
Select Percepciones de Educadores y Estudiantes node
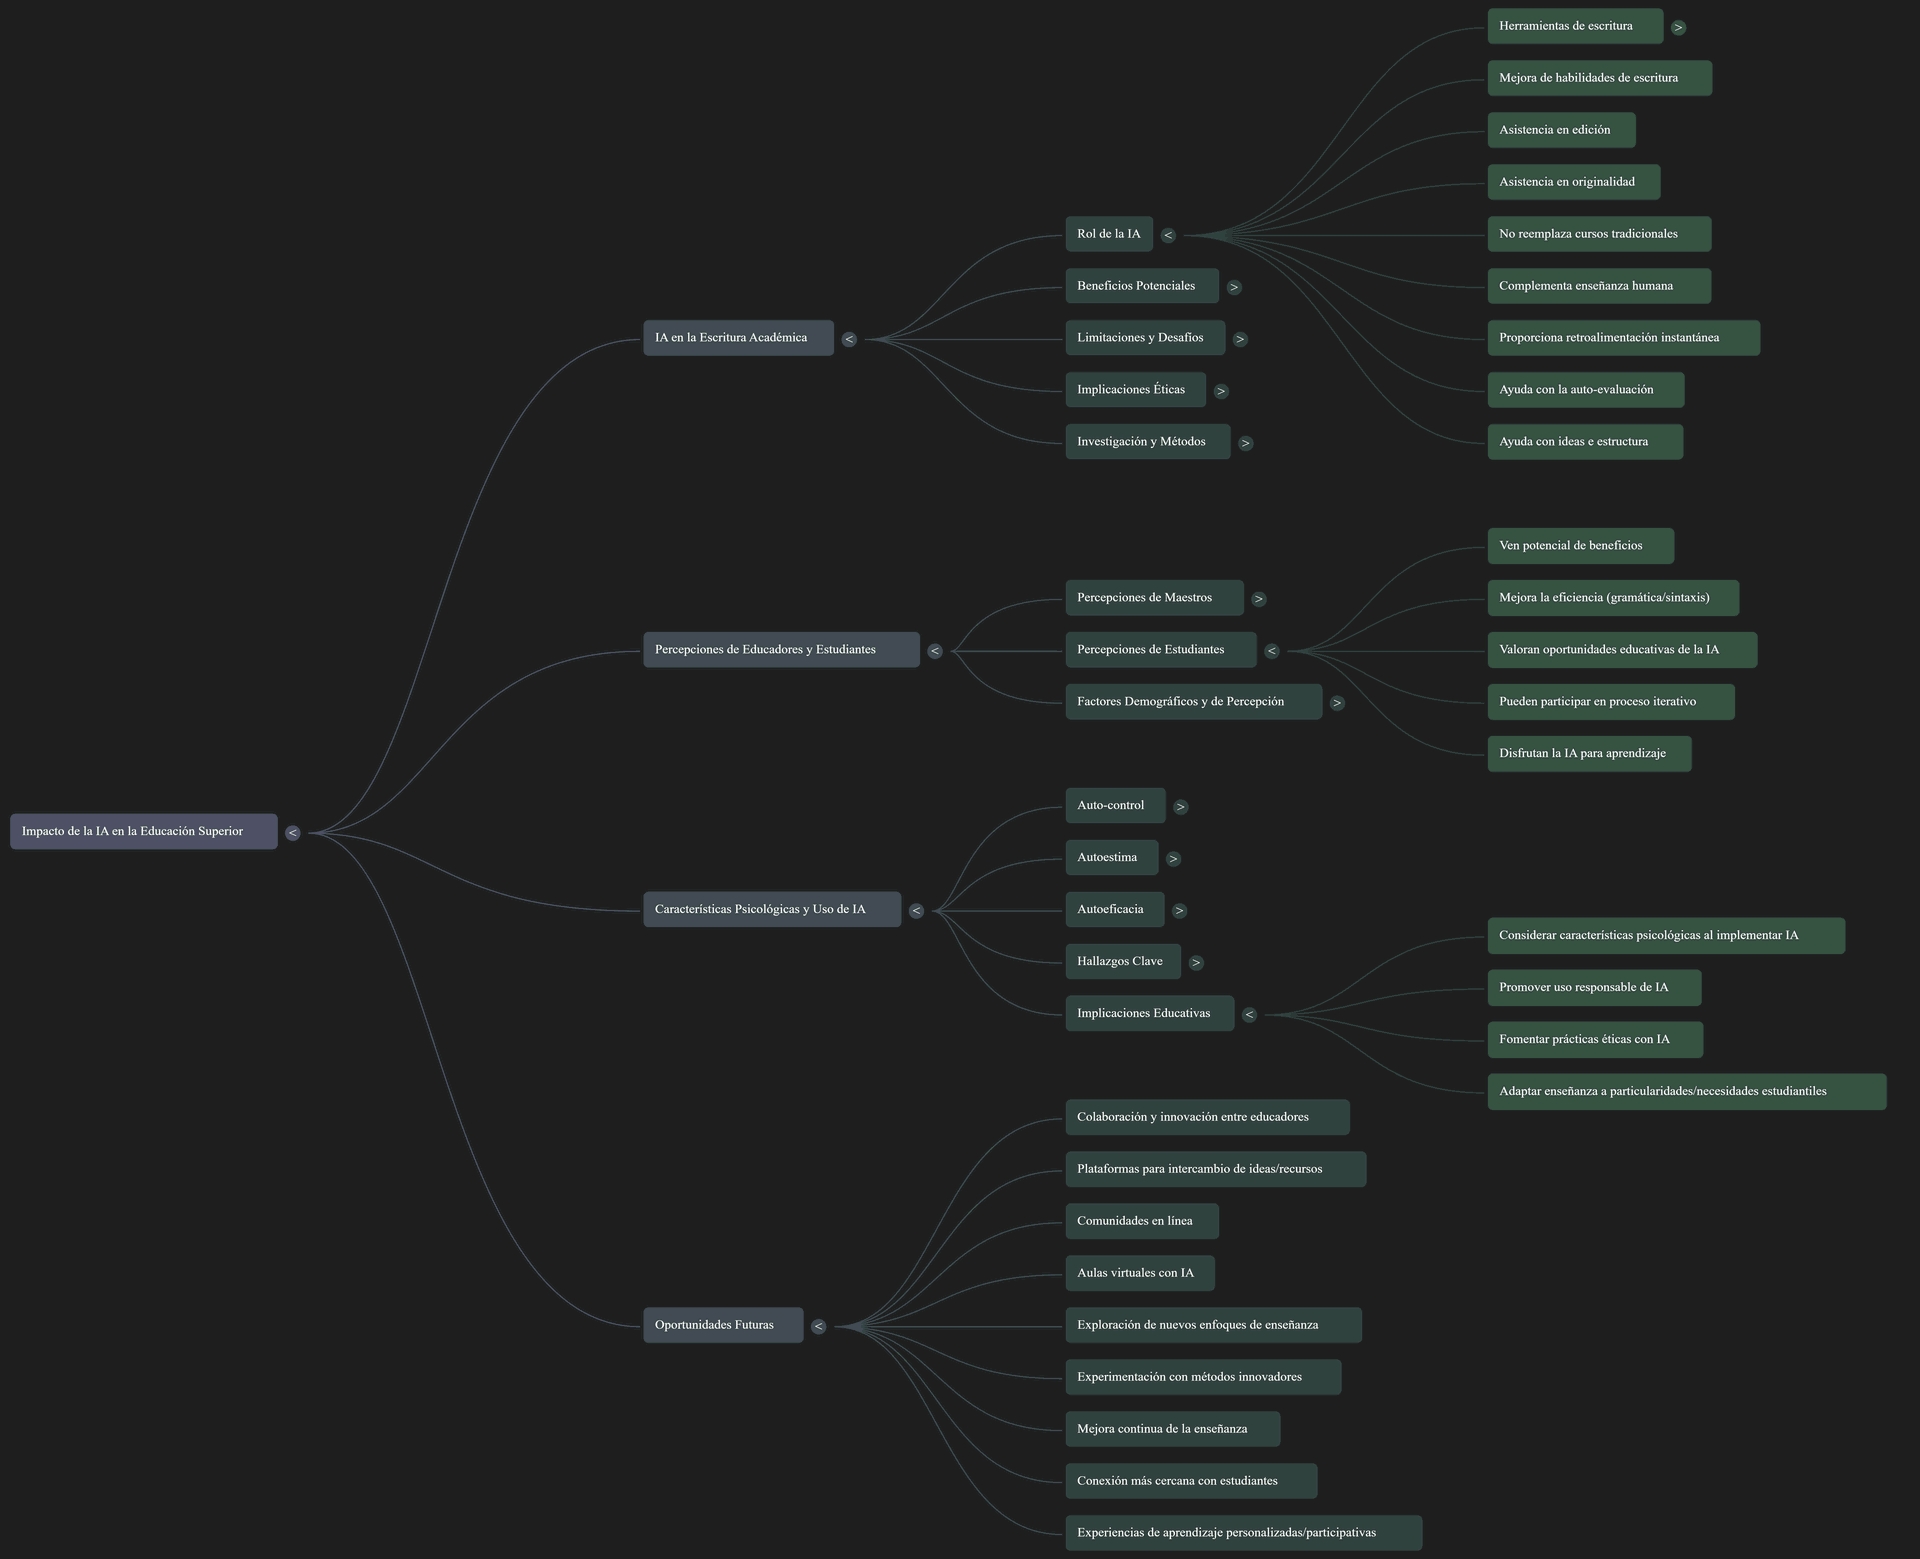781,650
